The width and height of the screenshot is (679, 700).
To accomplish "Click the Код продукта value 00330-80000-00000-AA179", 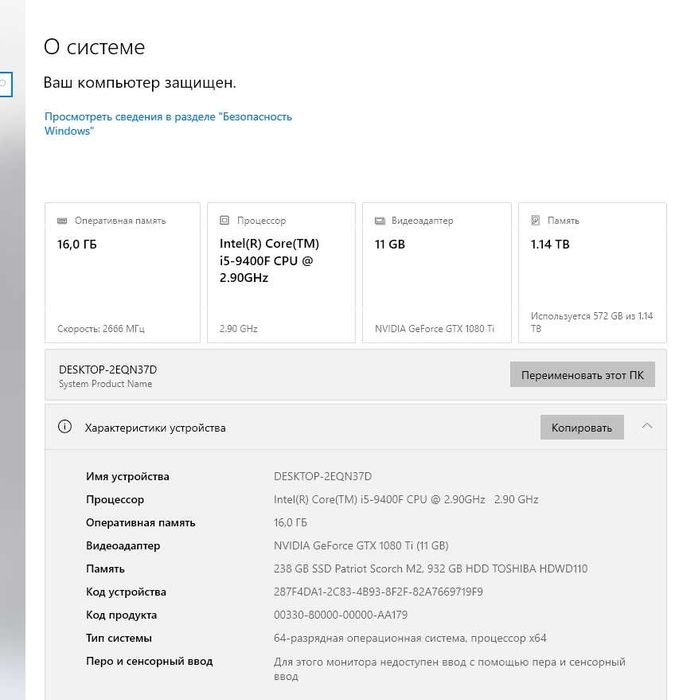I will (341, 615).
